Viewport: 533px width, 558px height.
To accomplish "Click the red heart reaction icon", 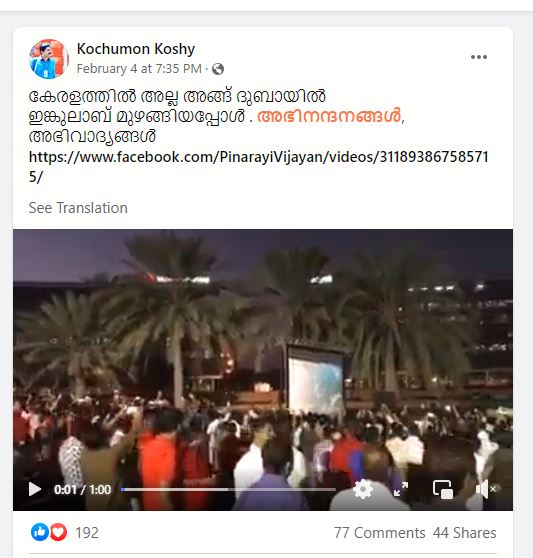I will (58, 532).
